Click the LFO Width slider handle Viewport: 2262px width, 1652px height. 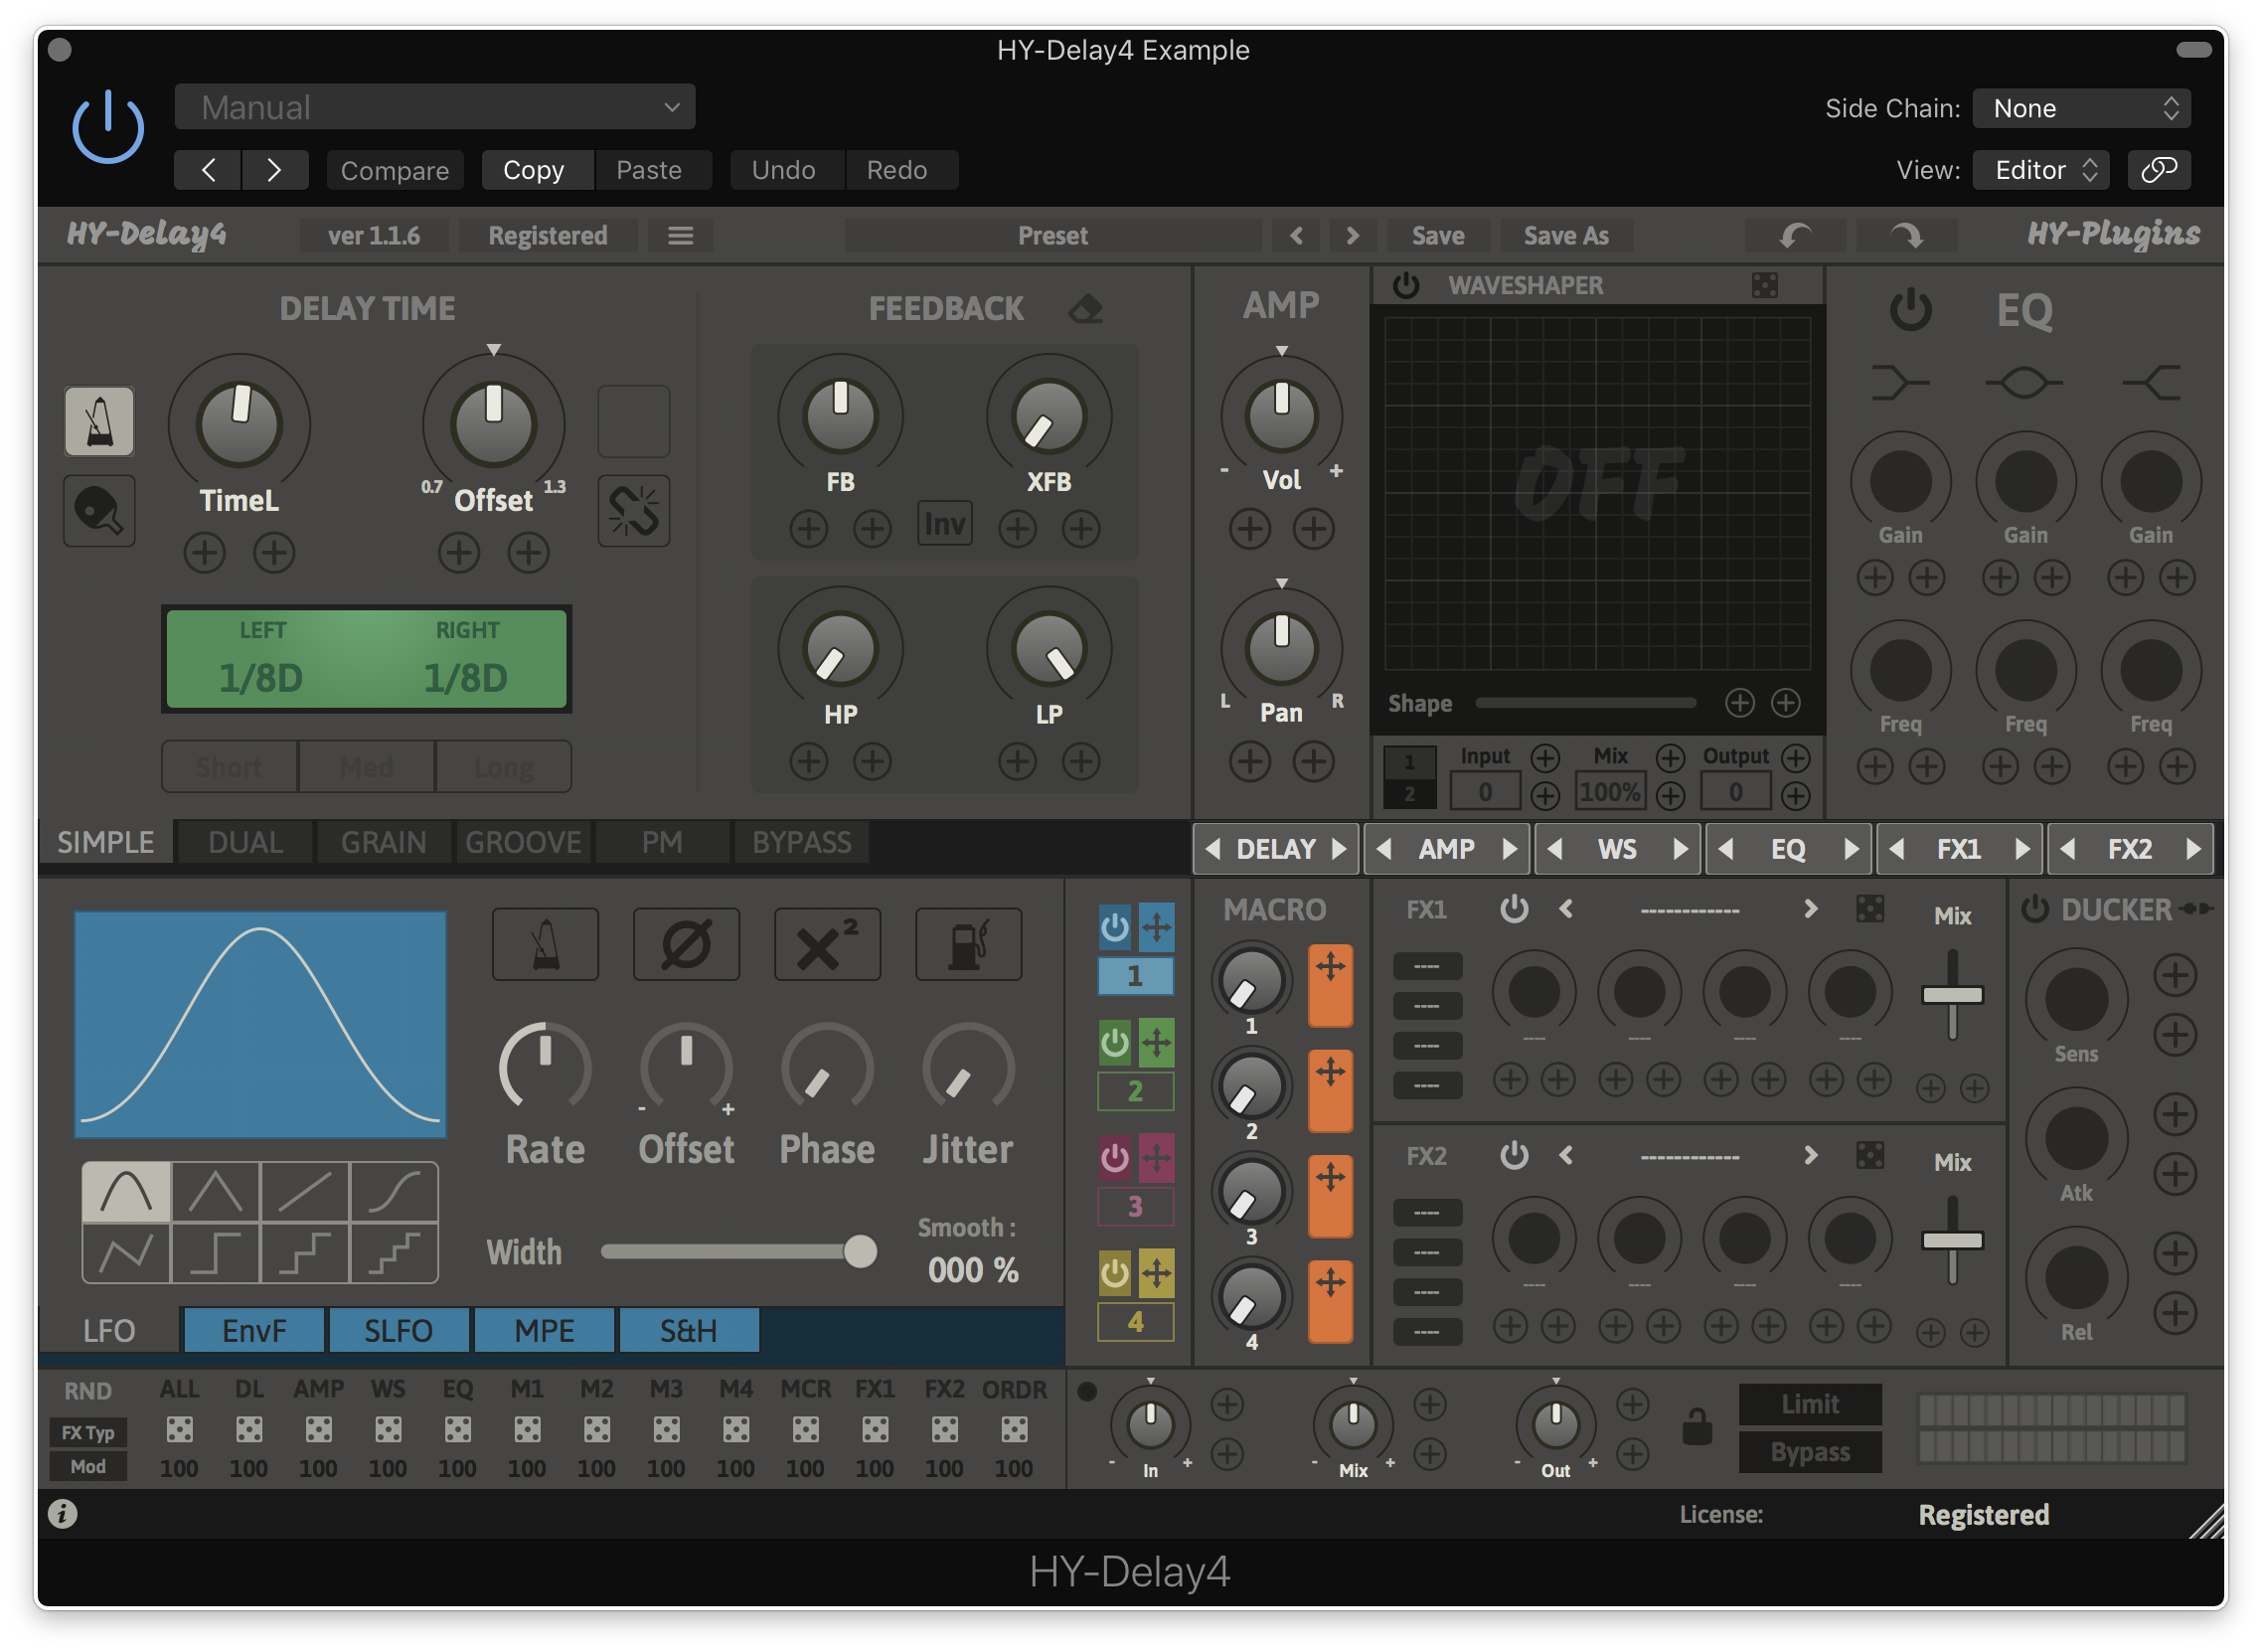coord(860,1252)
